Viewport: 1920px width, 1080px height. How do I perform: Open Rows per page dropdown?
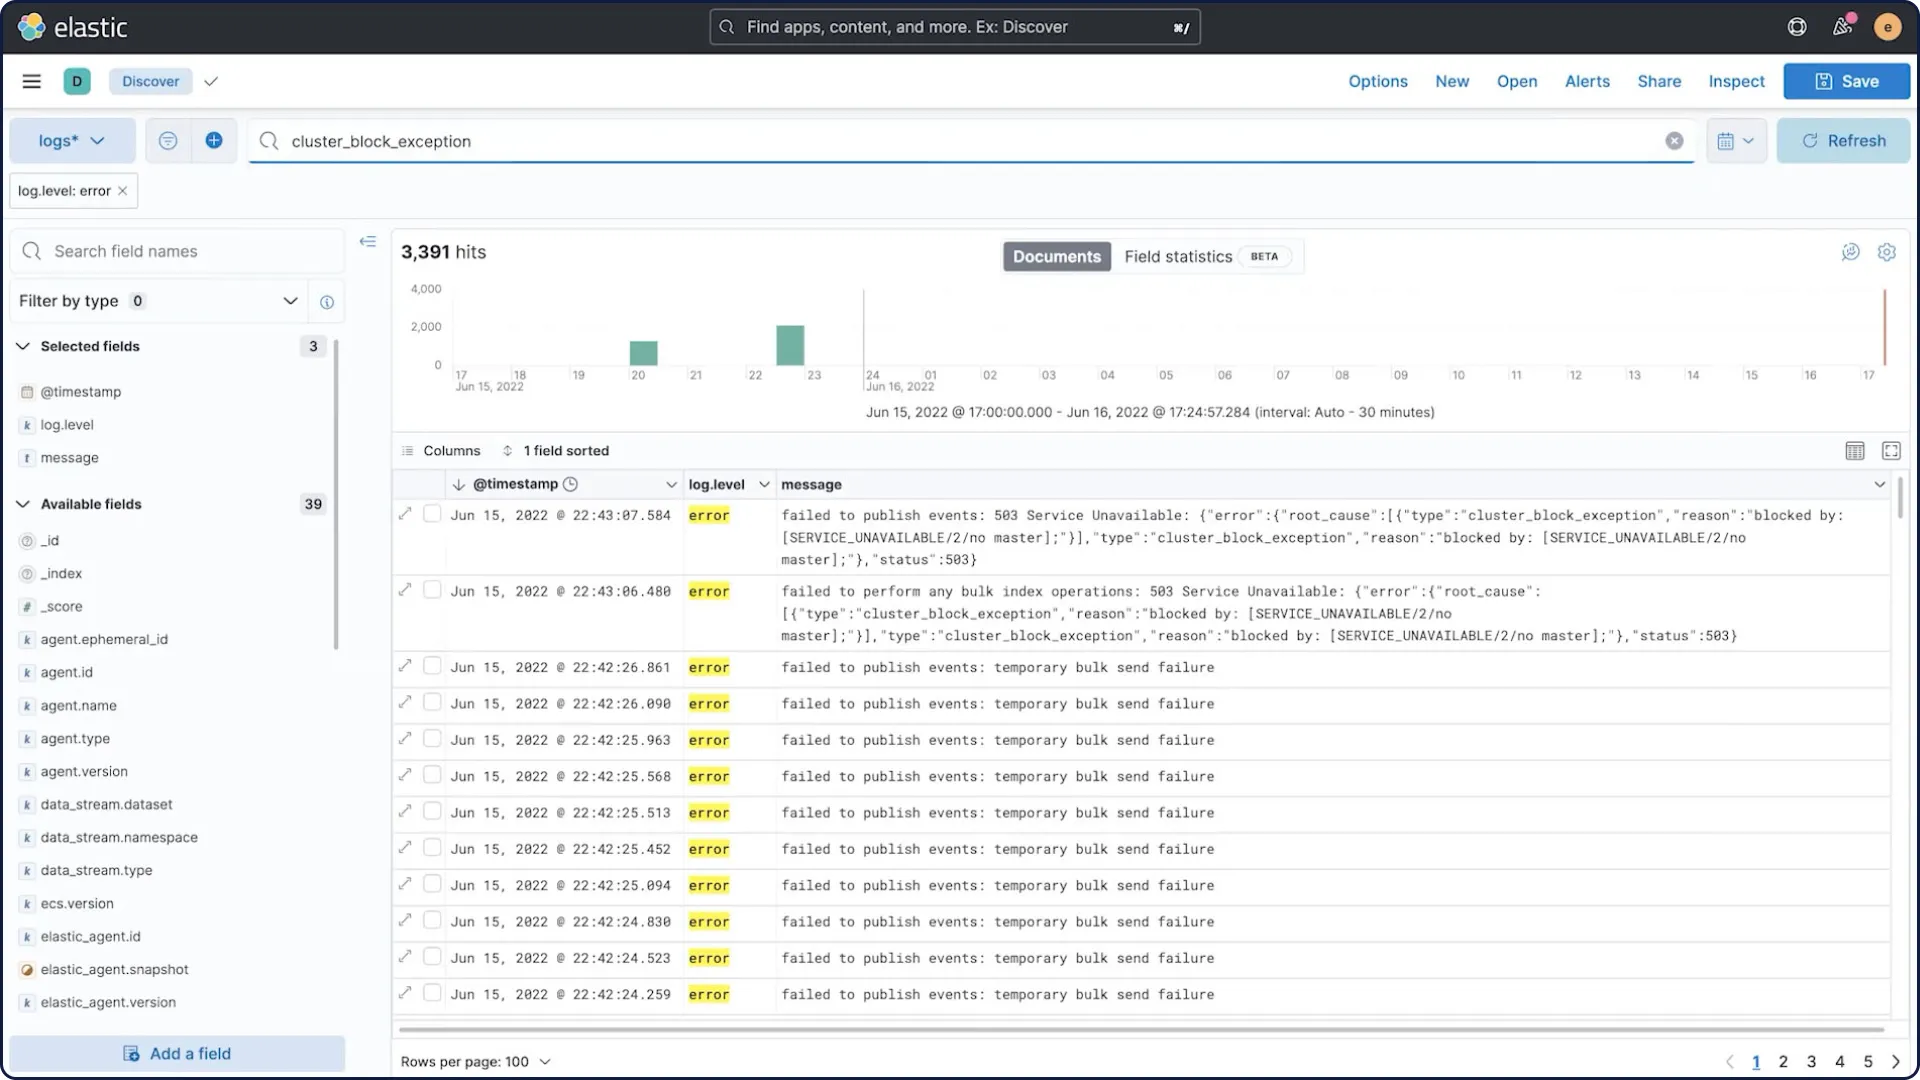tap(476, 1062)
